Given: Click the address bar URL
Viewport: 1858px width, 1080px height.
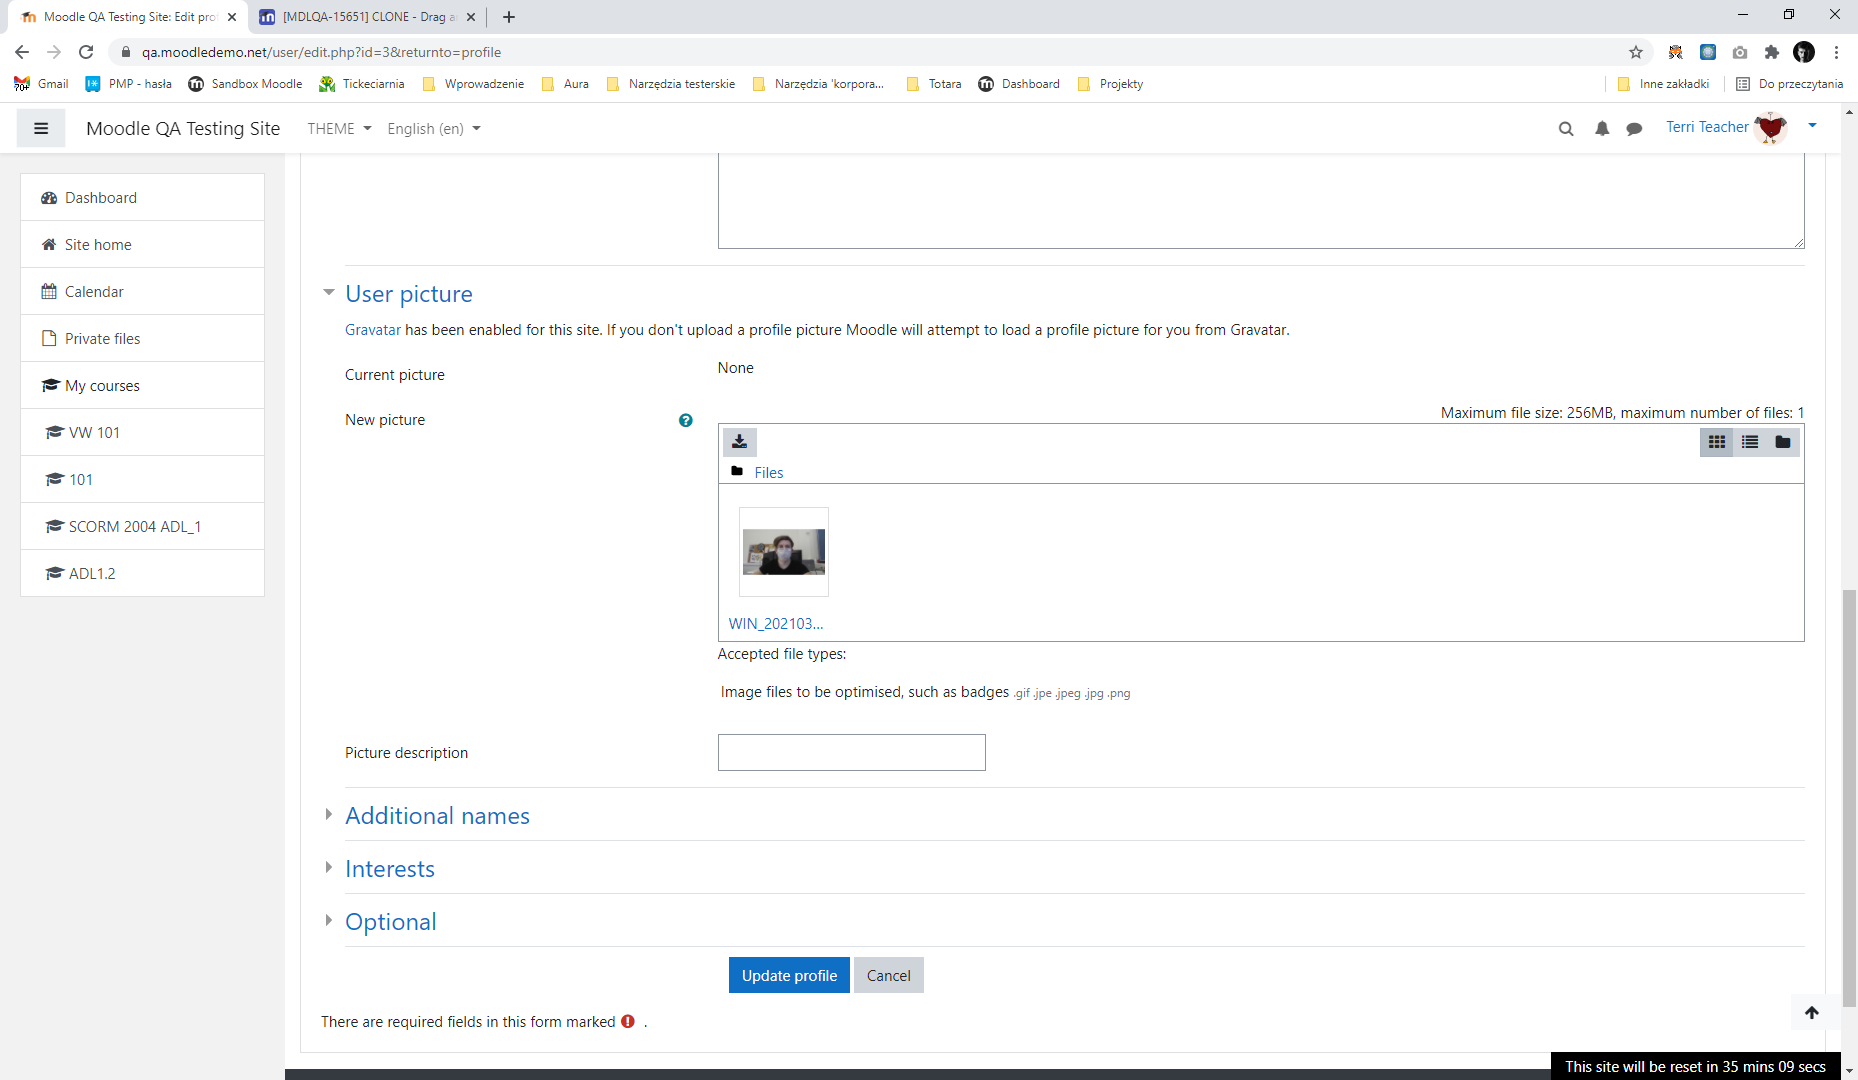Looking at the screenshot, I should point(321,52).
